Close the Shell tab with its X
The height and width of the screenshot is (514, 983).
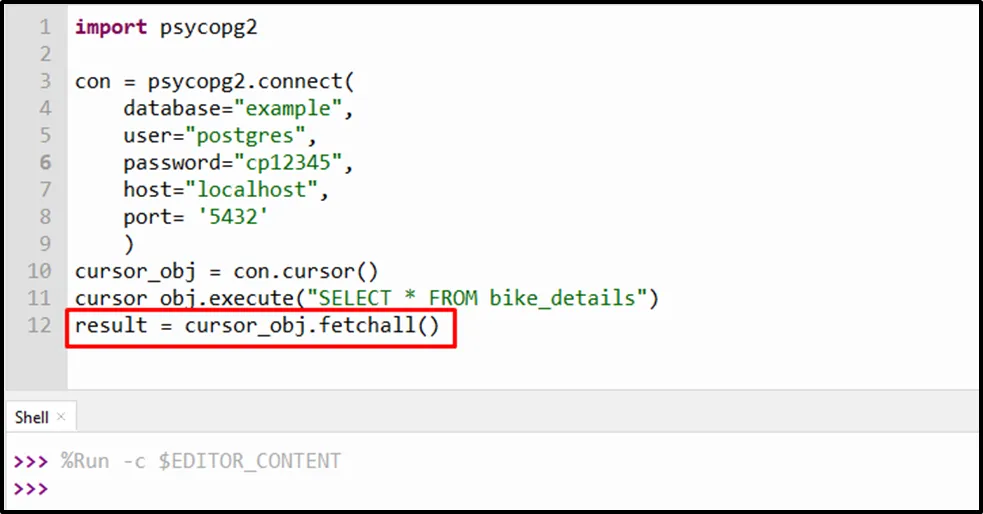coord(61,417)
